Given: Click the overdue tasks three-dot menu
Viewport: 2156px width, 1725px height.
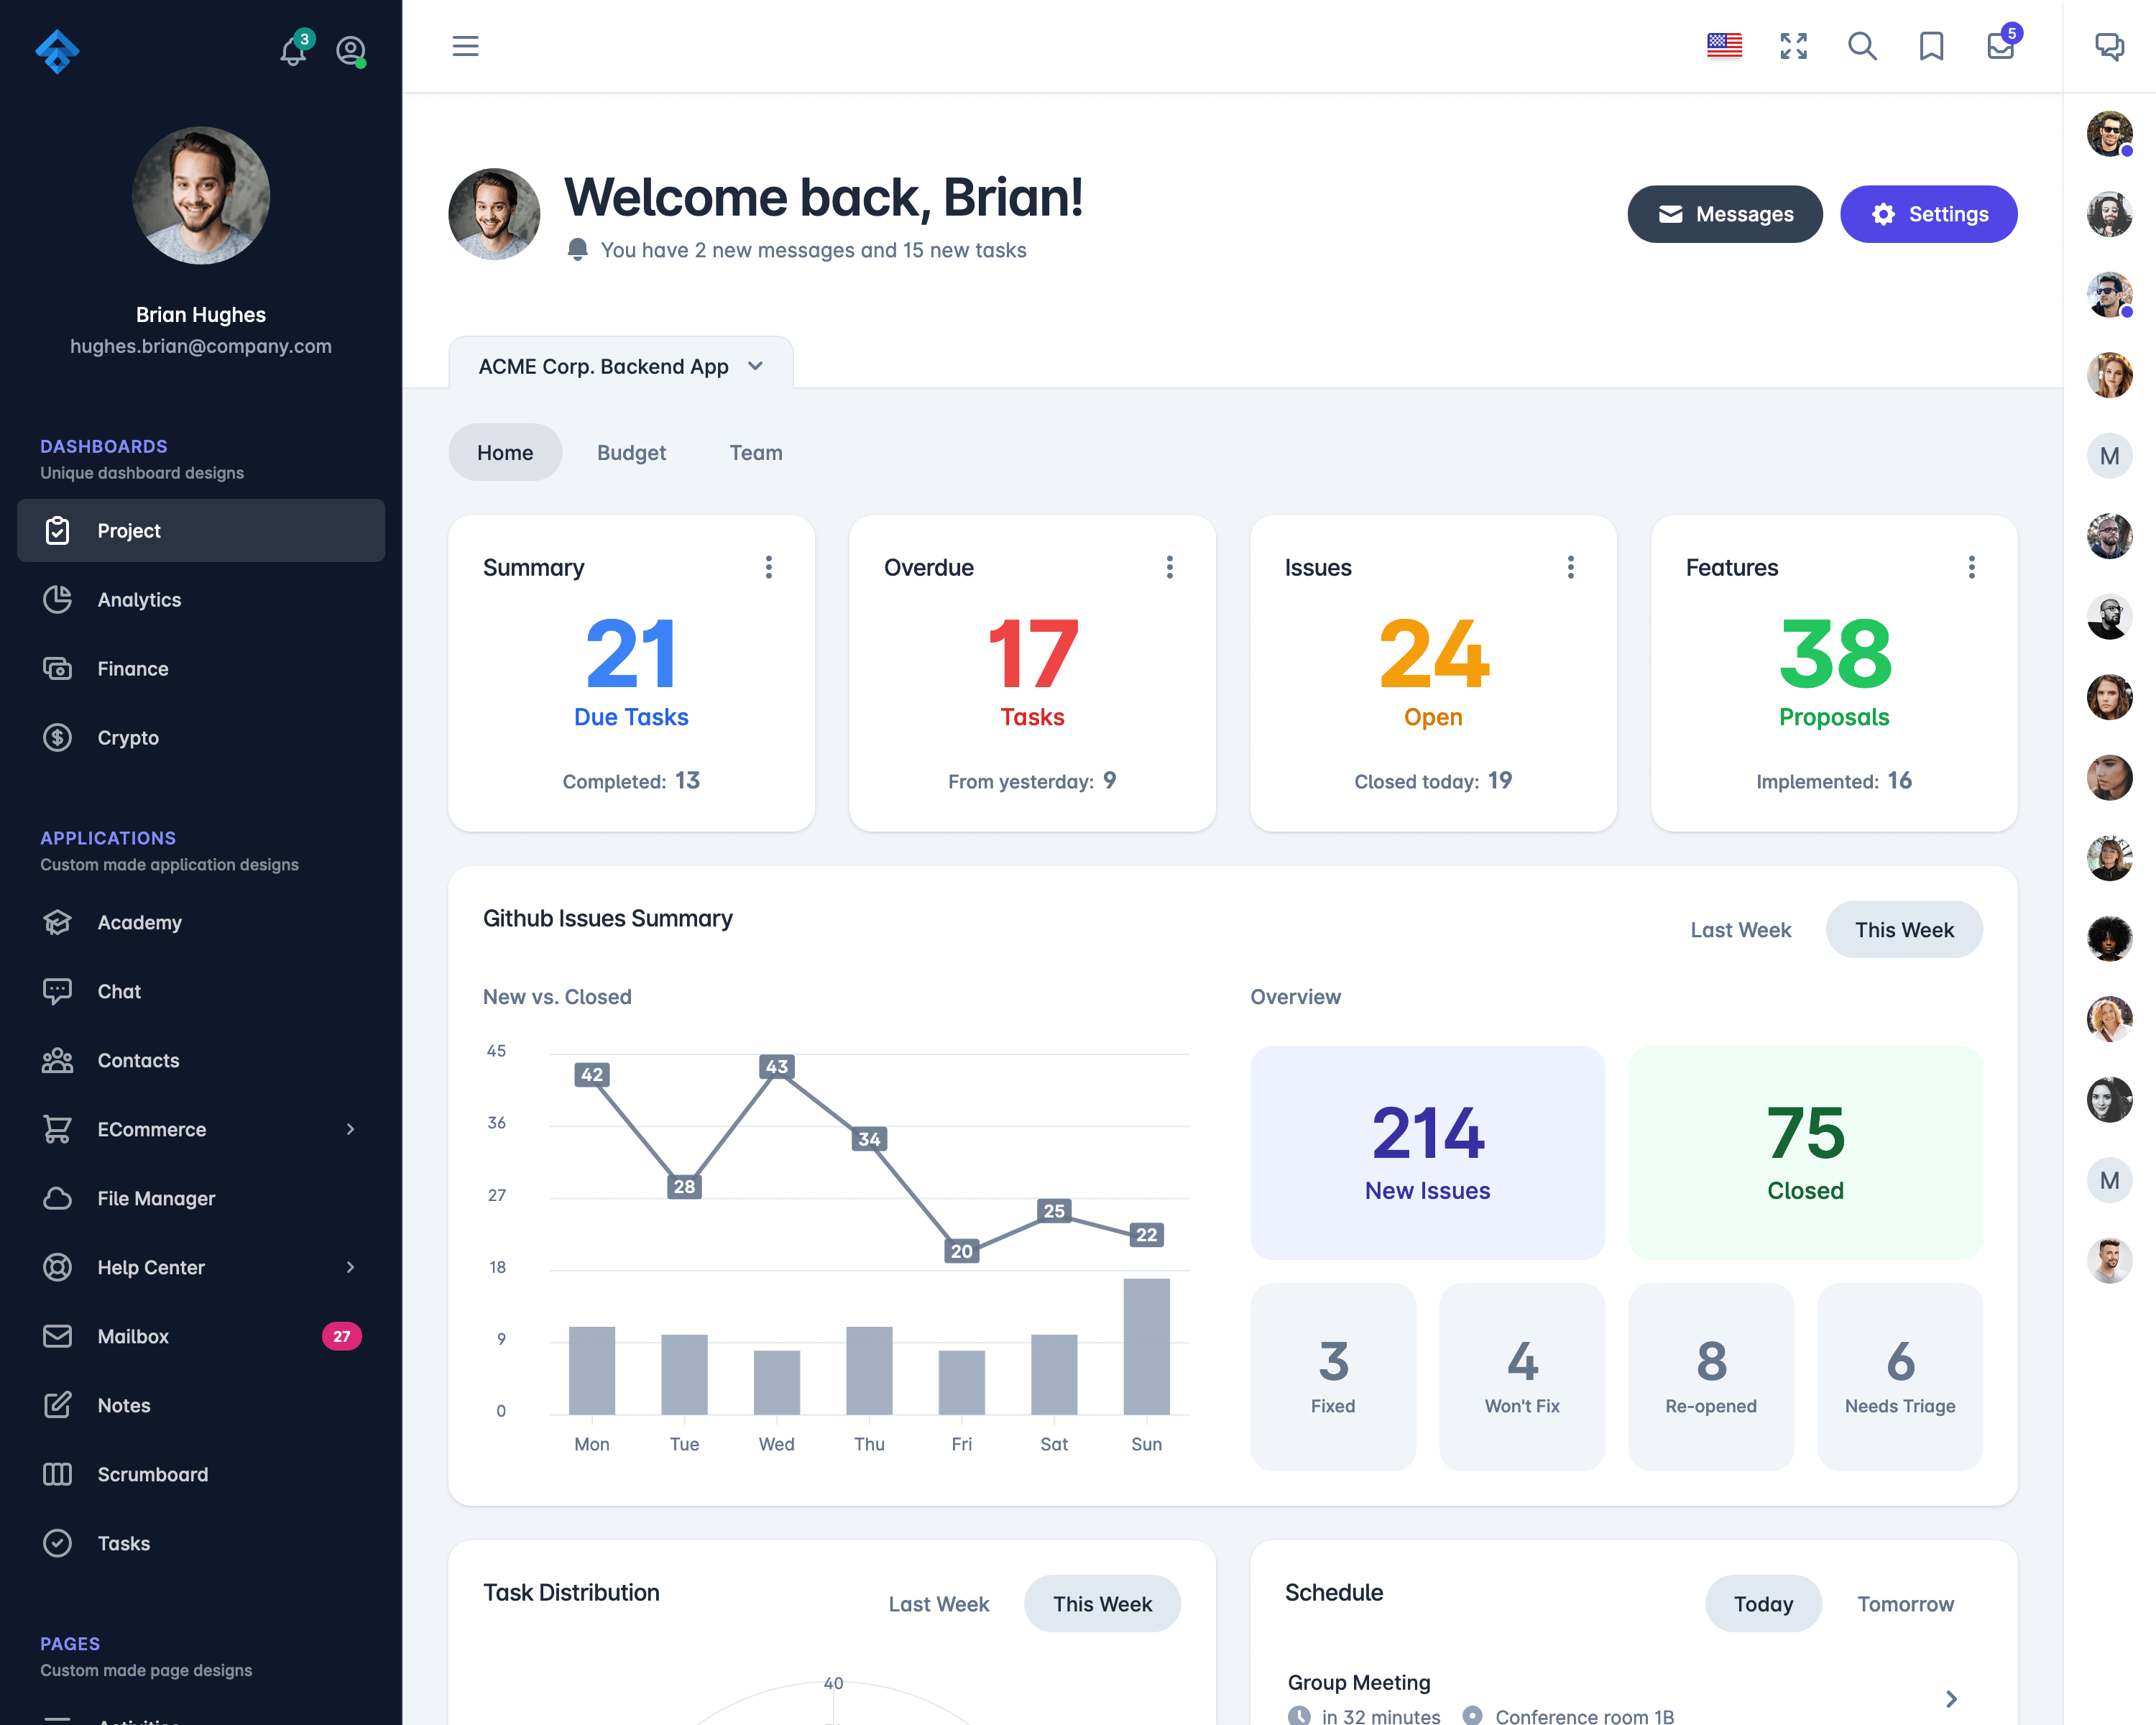Looking at the screenshot, I should (1169, 567).
